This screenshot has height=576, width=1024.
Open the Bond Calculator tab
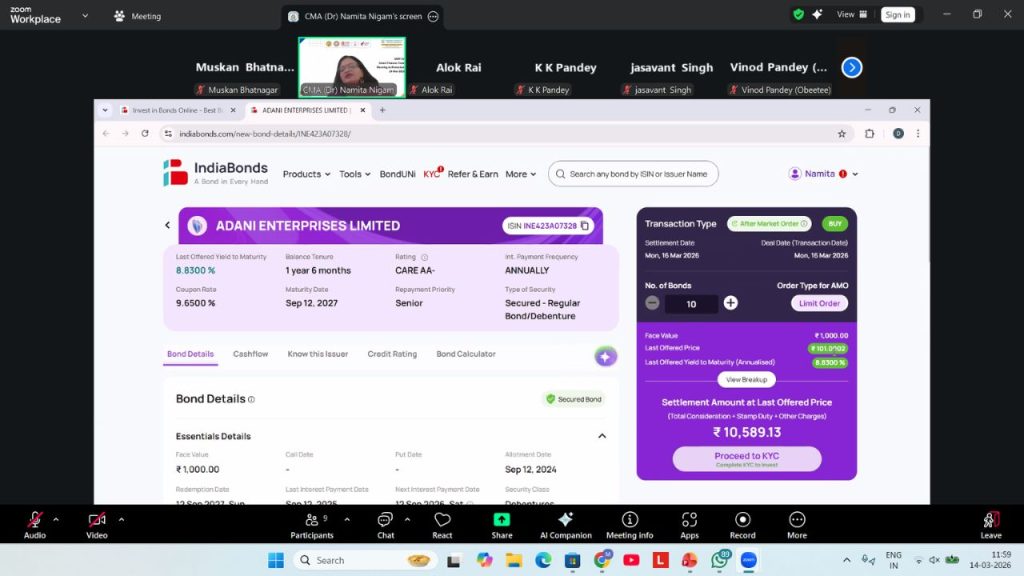tap(466, 354)
